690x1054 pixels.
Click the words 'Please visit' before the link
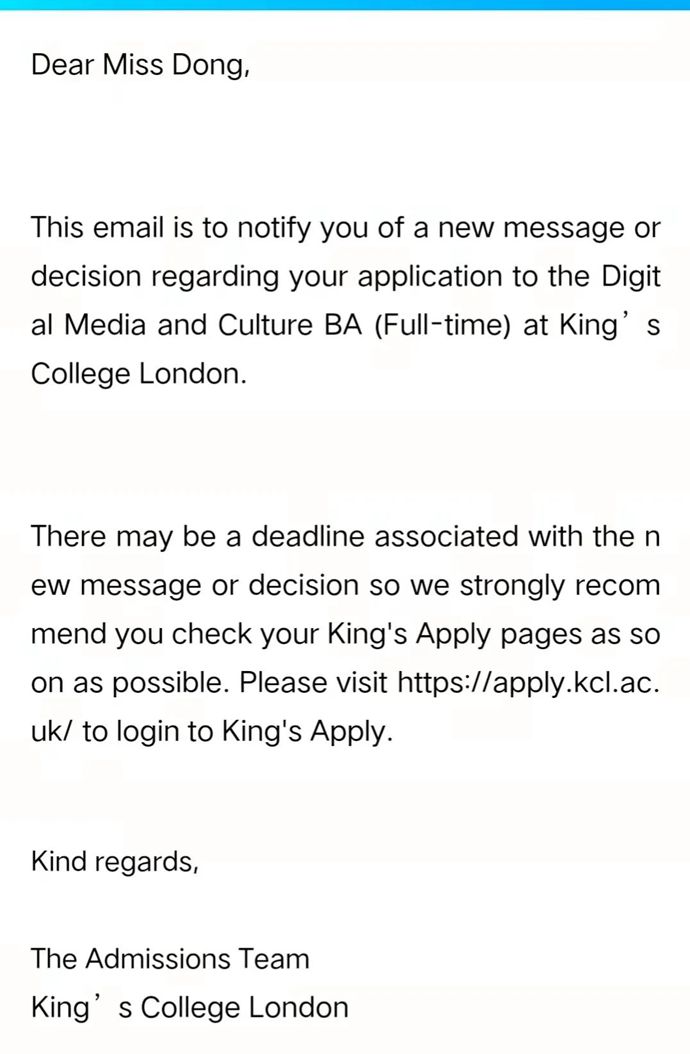(x=313, y=683)
